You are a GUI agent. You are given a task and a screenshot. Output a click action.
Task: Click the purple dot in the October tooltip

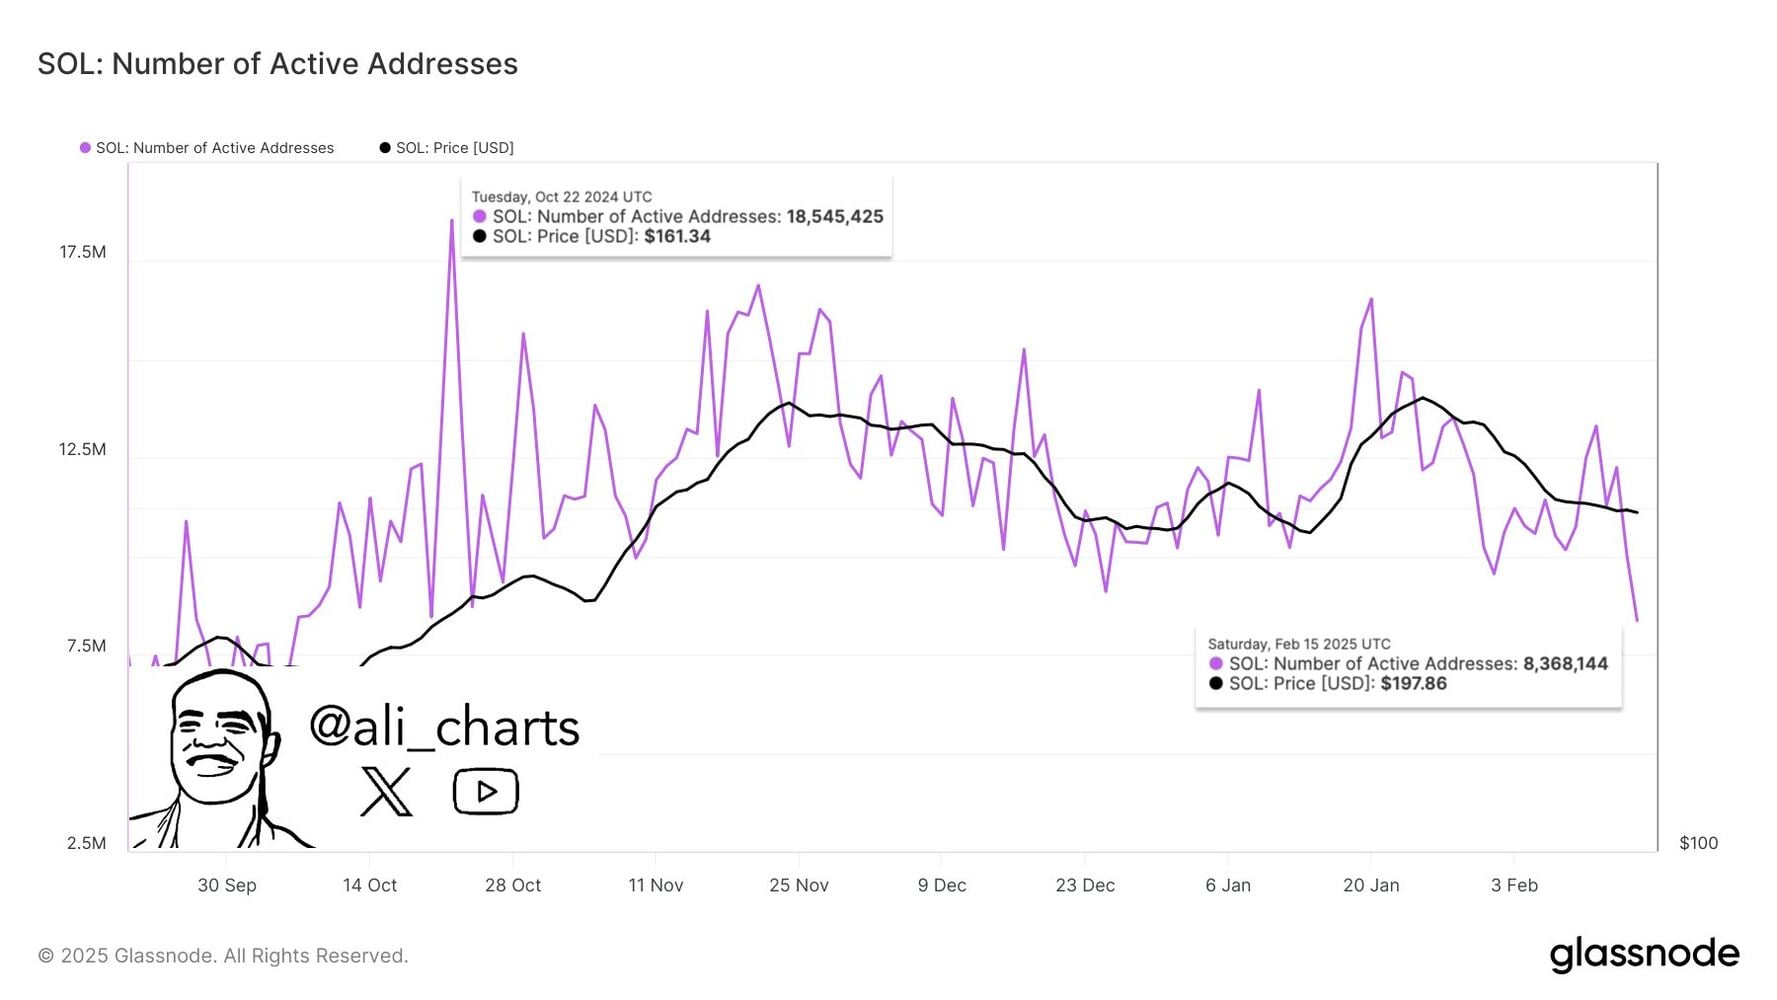[x=480, y=216]
